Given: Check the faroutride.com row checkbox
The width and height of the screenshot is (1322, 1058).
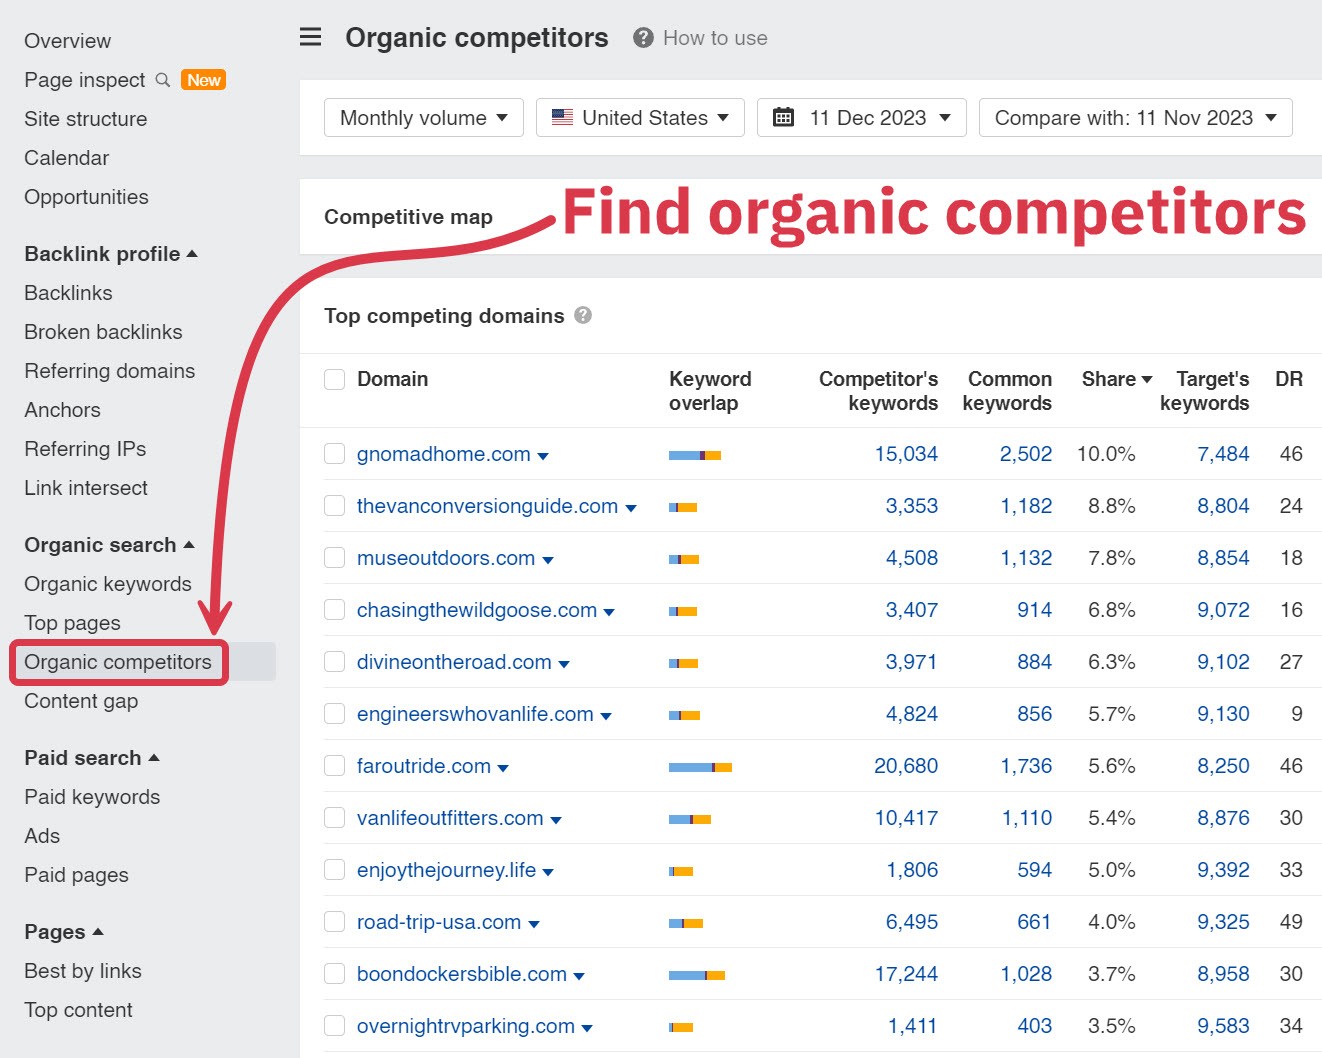Looking at the screenshot, I should coord(335,766).
